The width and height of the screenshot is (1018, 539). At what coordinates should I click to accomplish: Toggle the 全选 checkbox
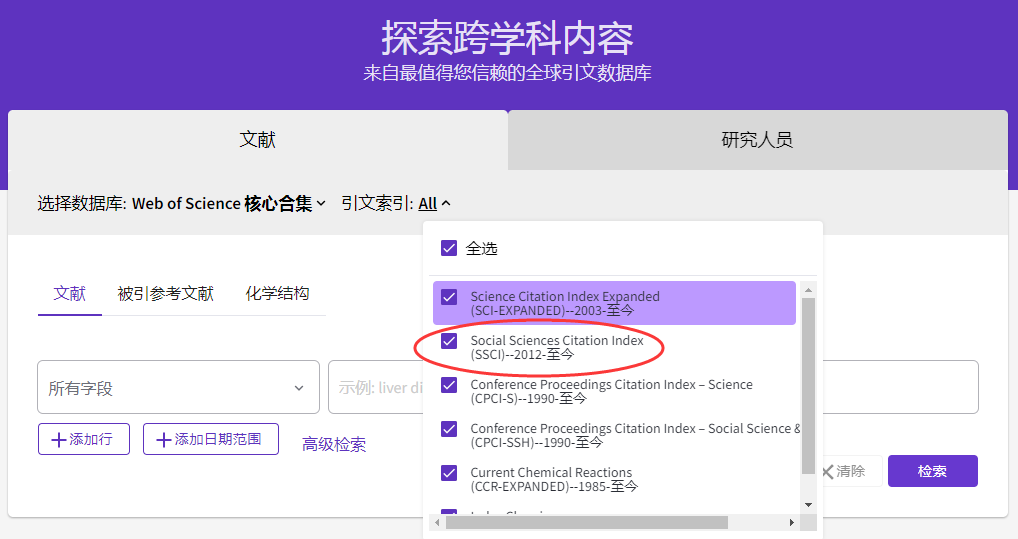coord(449,248)
